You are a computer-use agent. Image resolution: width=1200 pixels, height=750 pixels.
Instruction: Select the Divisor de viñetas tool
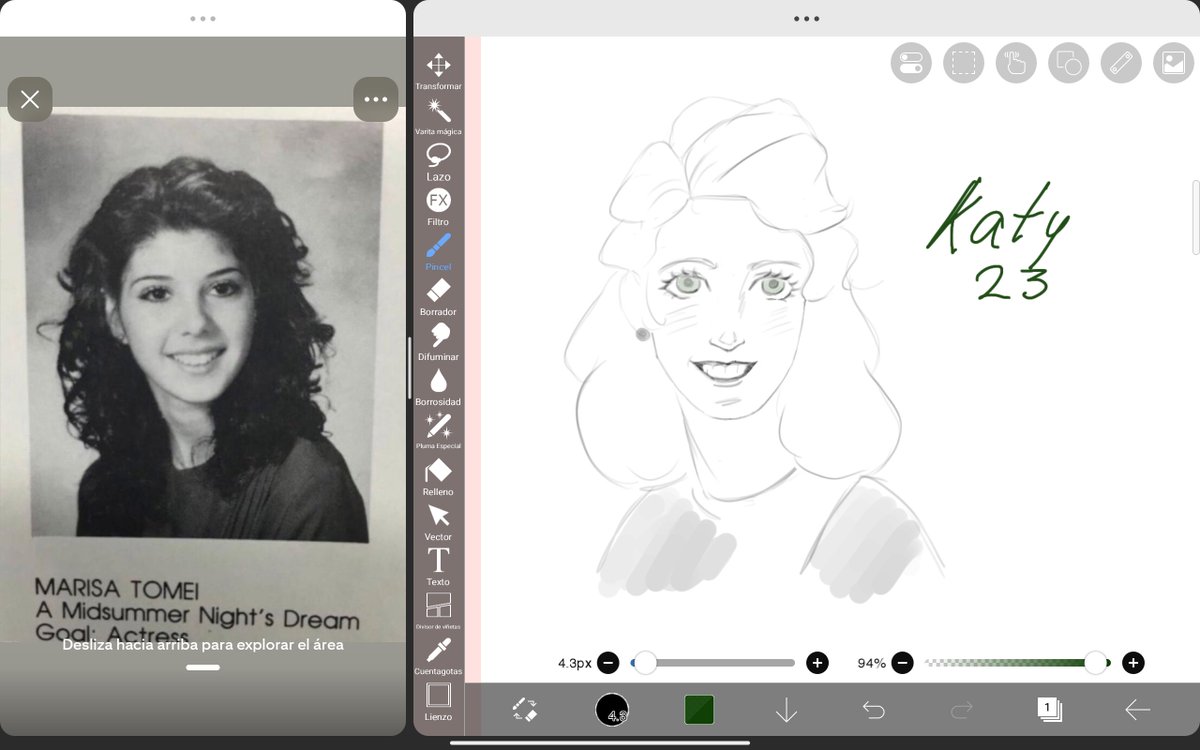coord(438,611)
